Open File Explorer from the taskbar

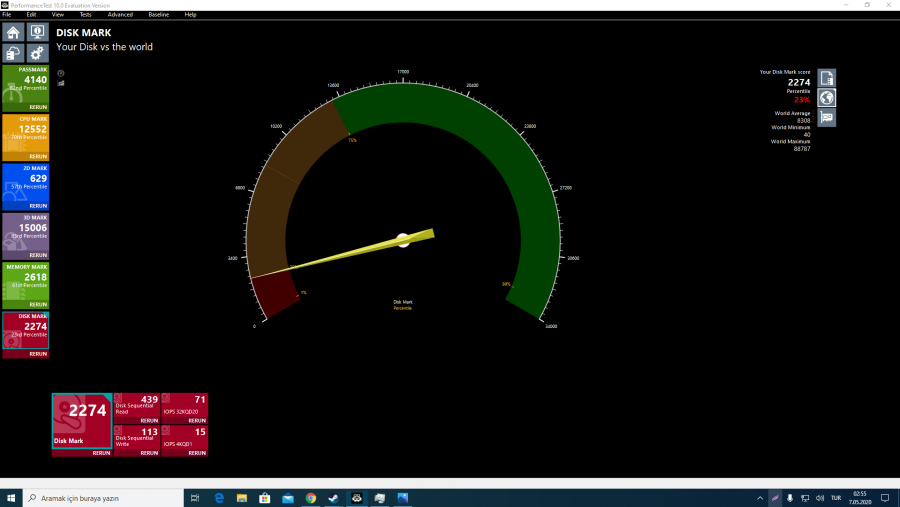point(242,498)
